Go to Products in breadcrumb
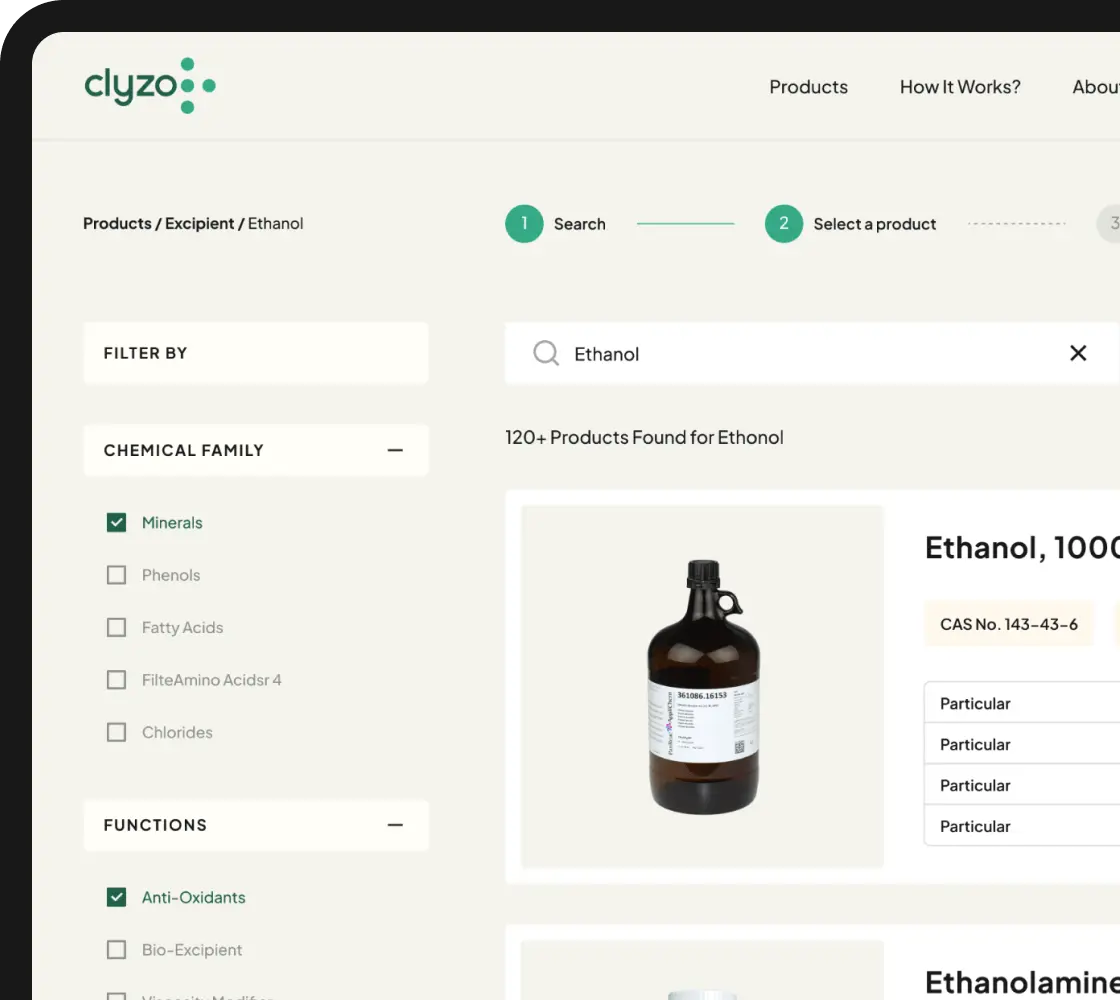Viewport: 1120px width, 1000px height. pos(117,224)
